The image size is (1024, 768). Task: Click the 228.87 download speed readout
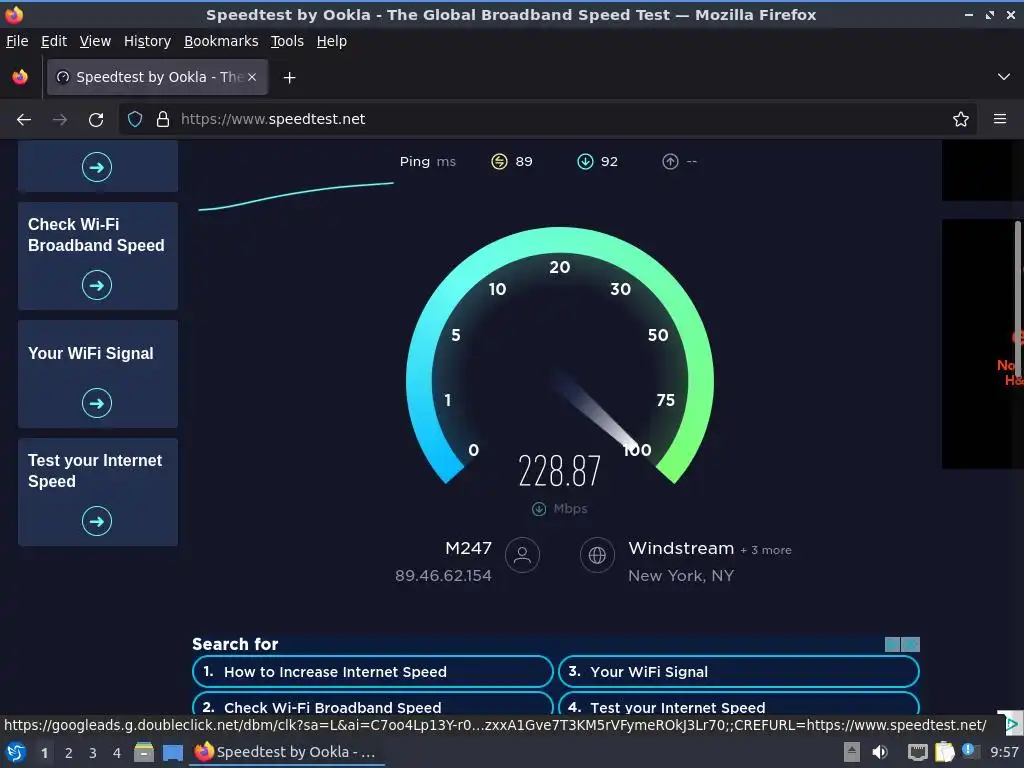[x=560, y=471]
